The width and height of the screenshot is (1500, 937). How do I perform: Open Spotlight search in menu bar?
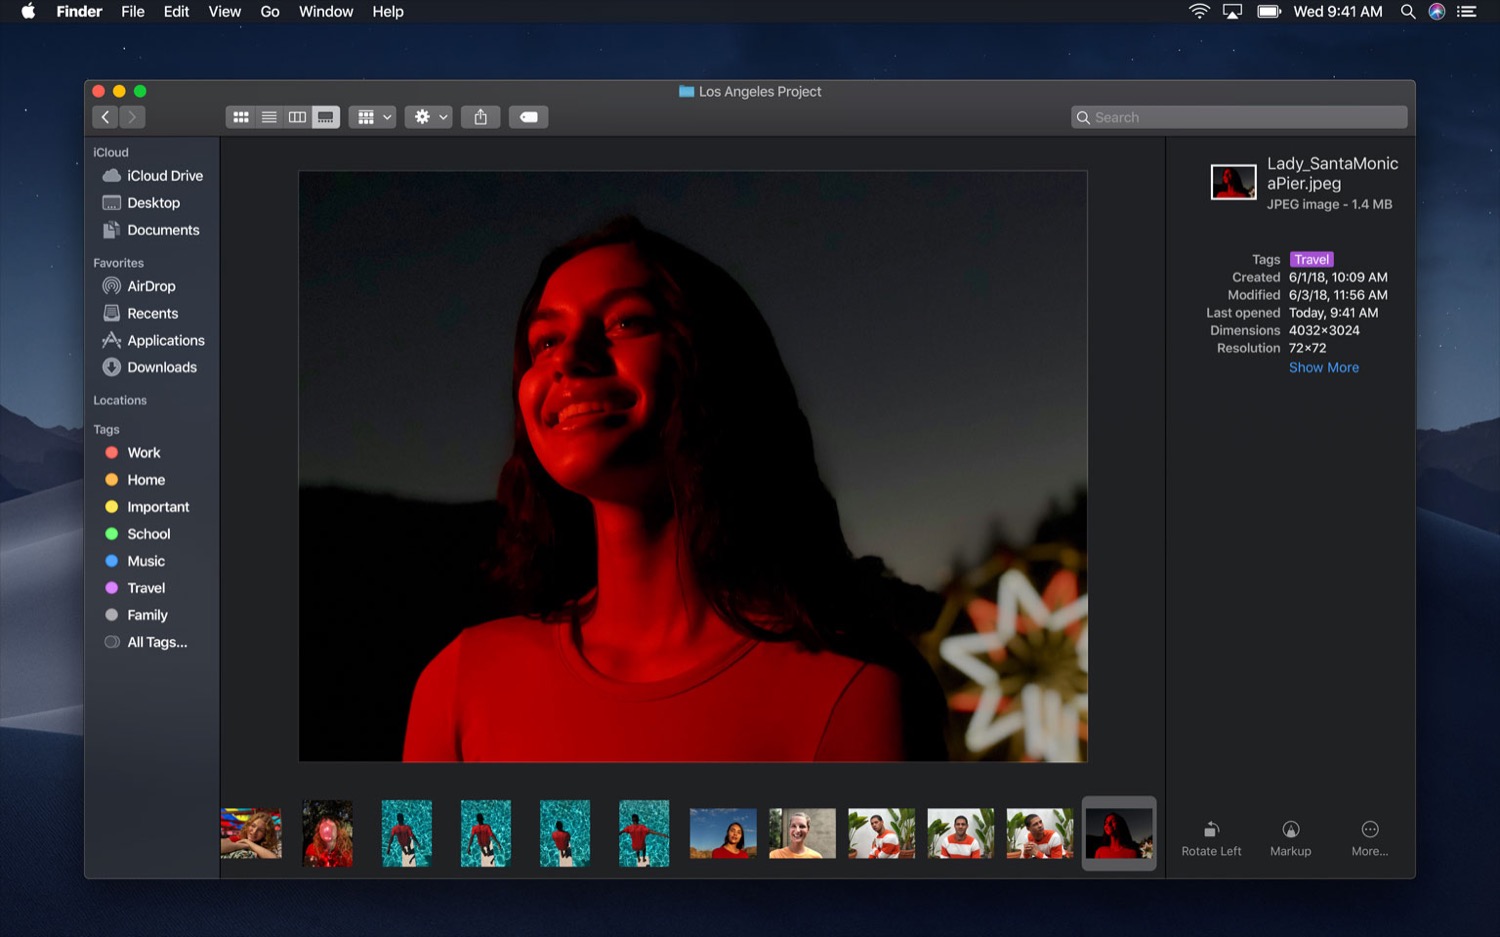(1408, 12)
